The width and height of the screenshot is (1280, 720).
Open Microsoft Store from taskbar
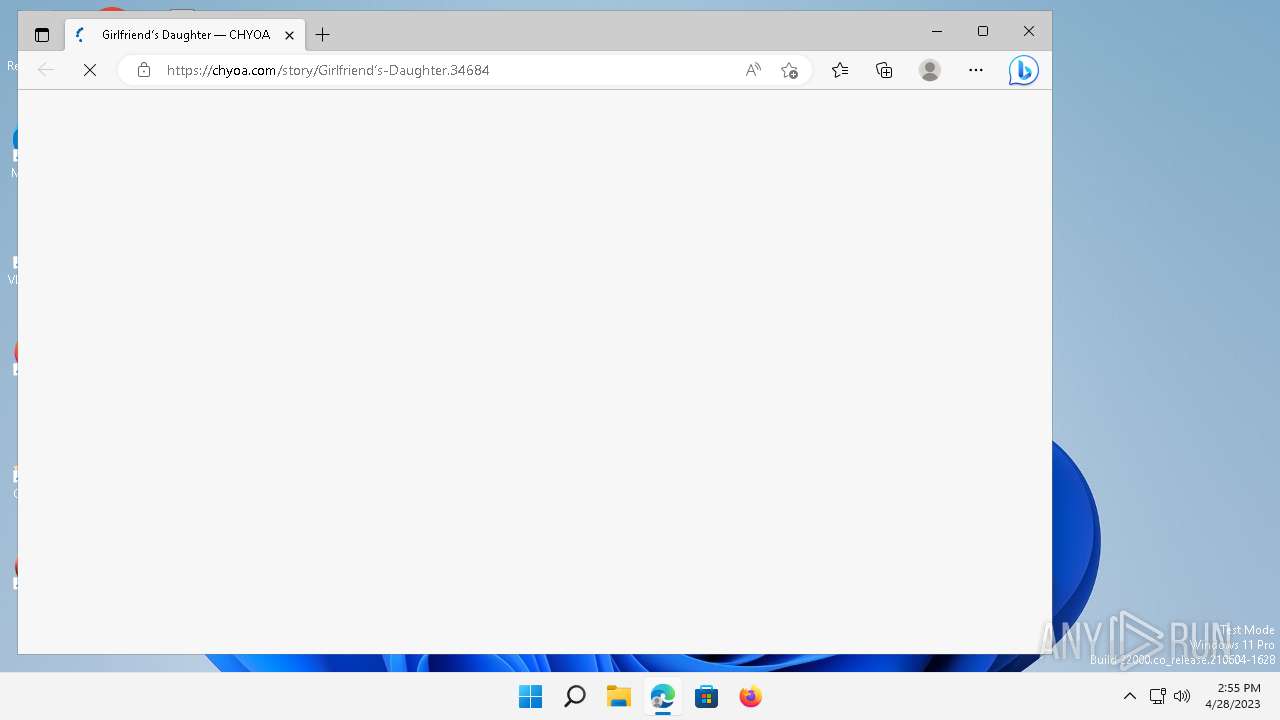click(706, 696)
